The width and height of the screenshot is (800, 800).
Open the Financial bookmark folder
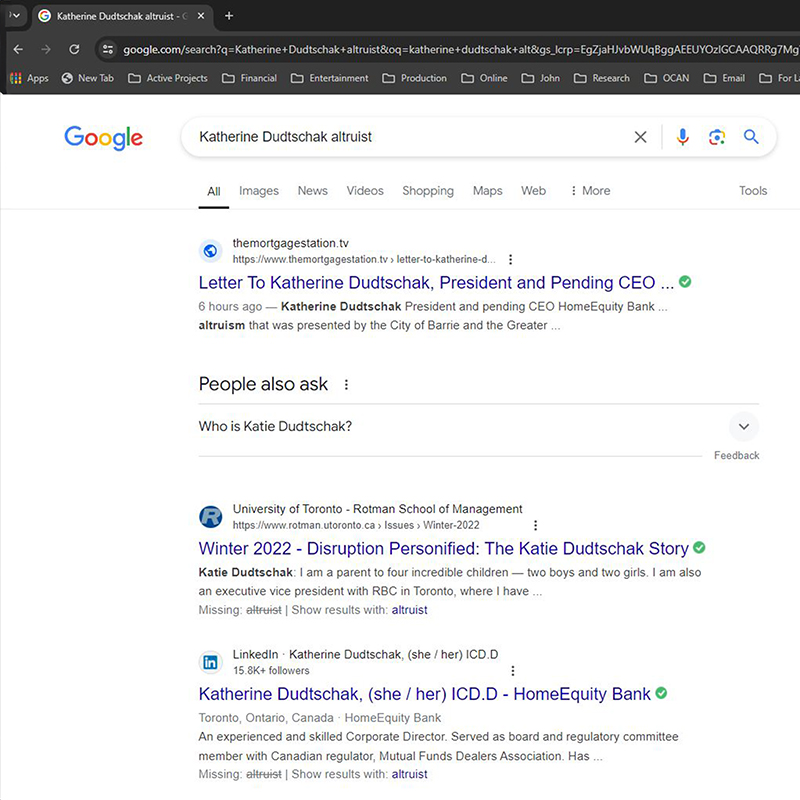(249, 78)
